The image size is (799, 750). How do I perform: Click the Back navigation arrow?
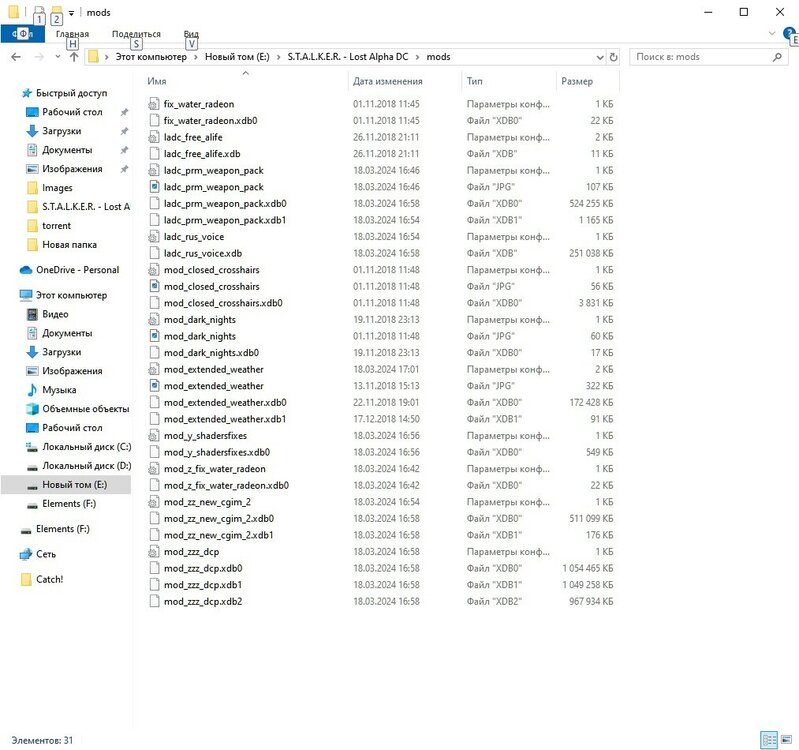[x=16, y=57]
